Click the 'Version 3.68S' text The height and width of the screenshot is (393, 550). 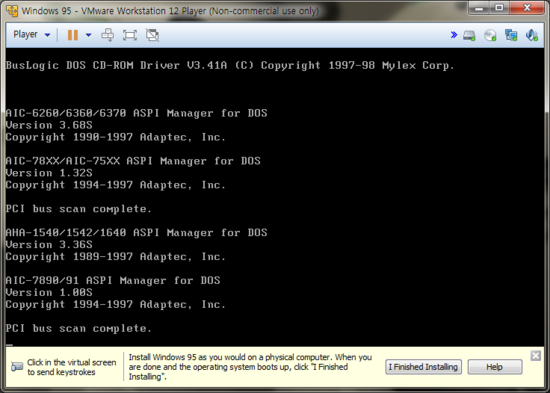click(x=49, y=125)
